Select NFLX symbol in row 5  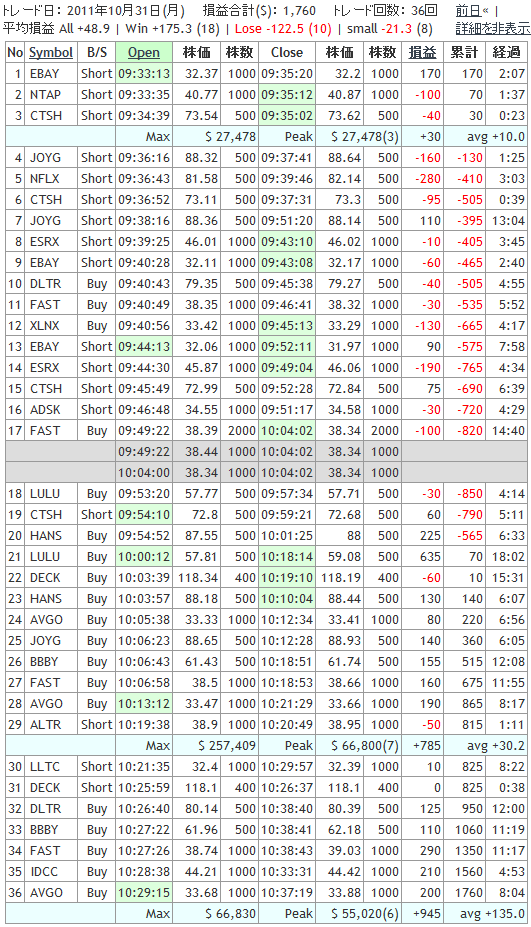[x=45, y=179]
